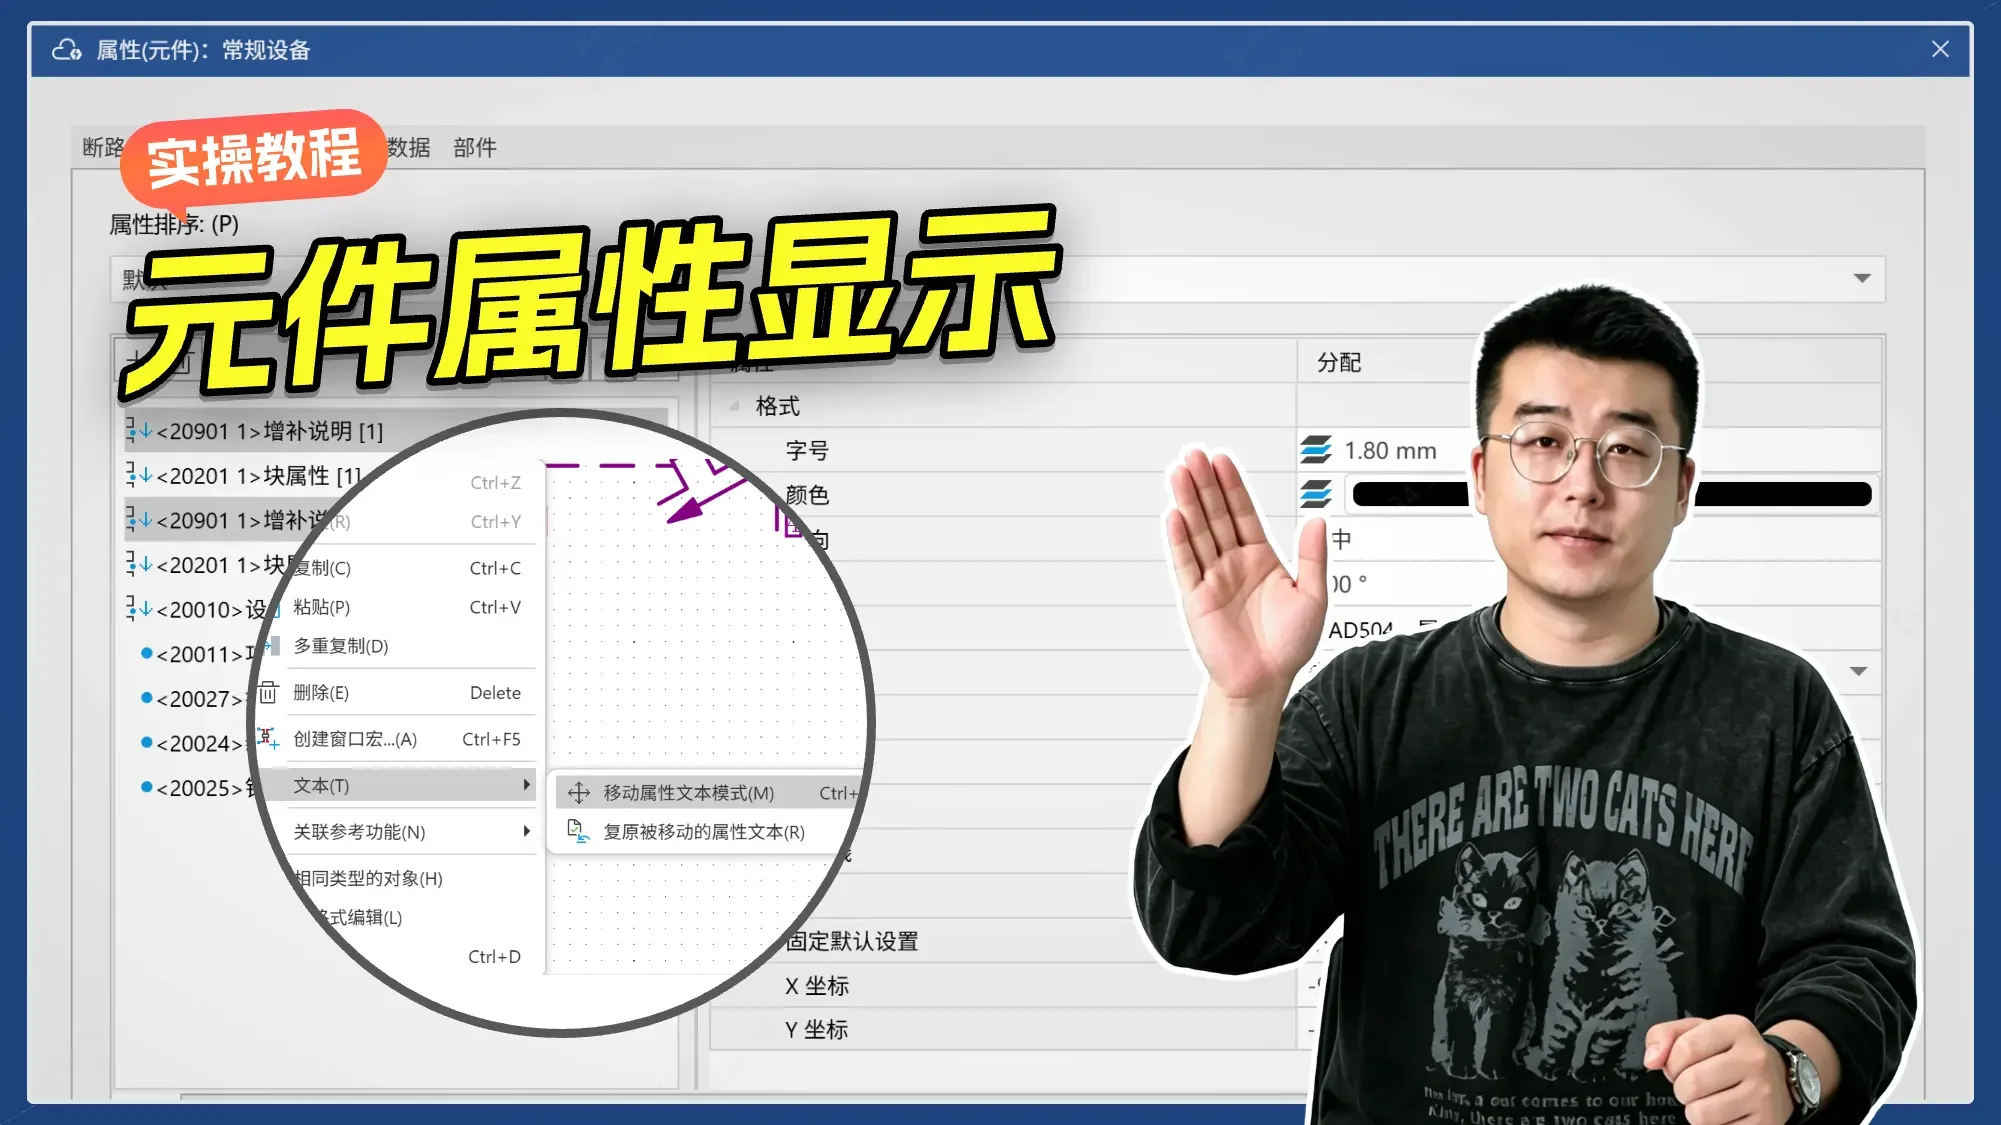Select the <20024> property row
The image size is (2001, 1125).
tap(196, 744)
